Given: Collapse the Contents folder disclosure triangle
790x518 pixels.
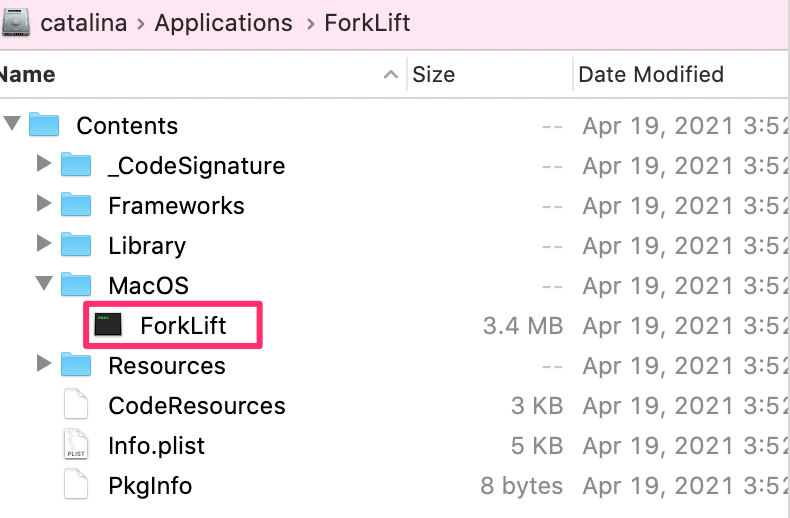Looking at the screenshot, I should (12, 123).
